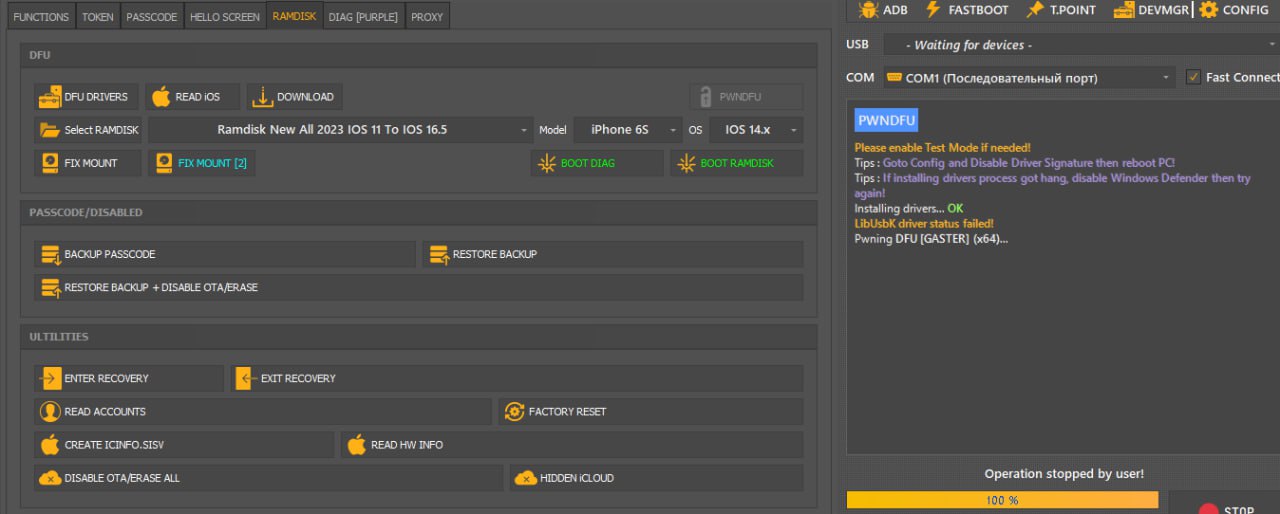Open the Ramdisk version dropdown
The width and height of the screenshot is (1280, 514).
pyautogui.click(x=341, y=130)
